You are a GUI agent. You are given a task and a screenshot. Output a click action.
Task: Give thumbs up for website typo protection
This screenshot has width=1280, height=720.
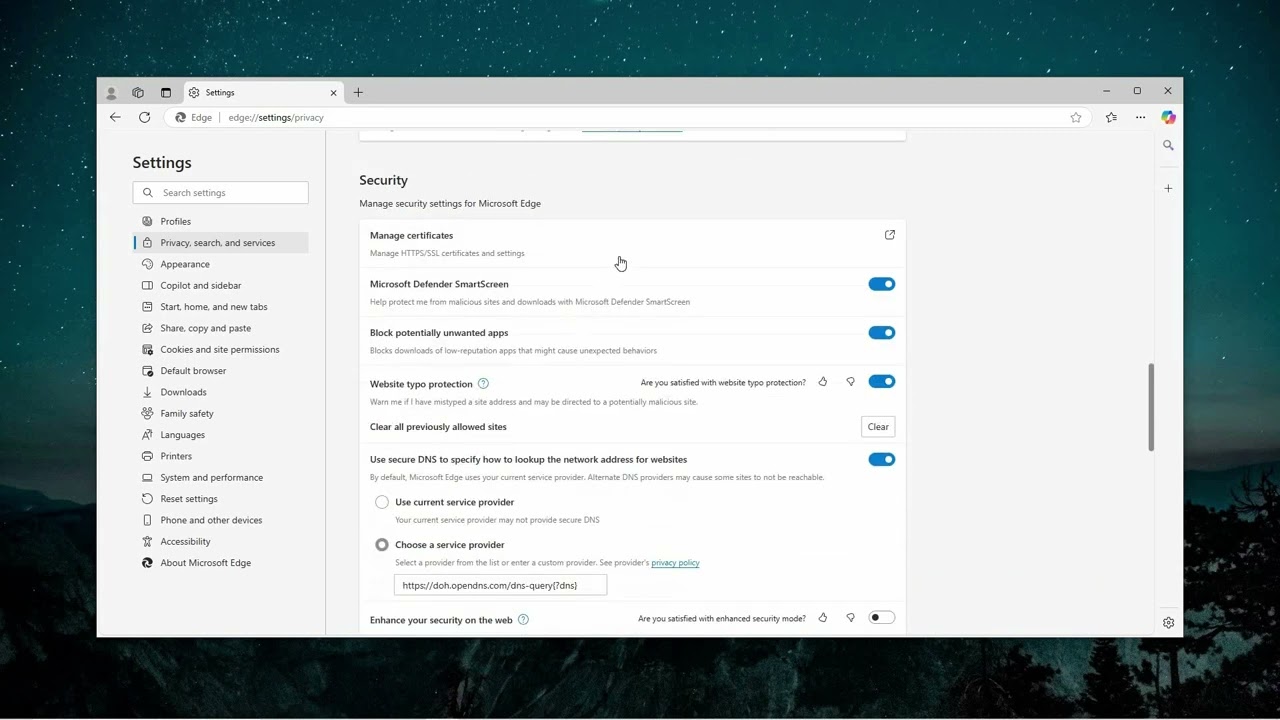click(x=823, y=382)
